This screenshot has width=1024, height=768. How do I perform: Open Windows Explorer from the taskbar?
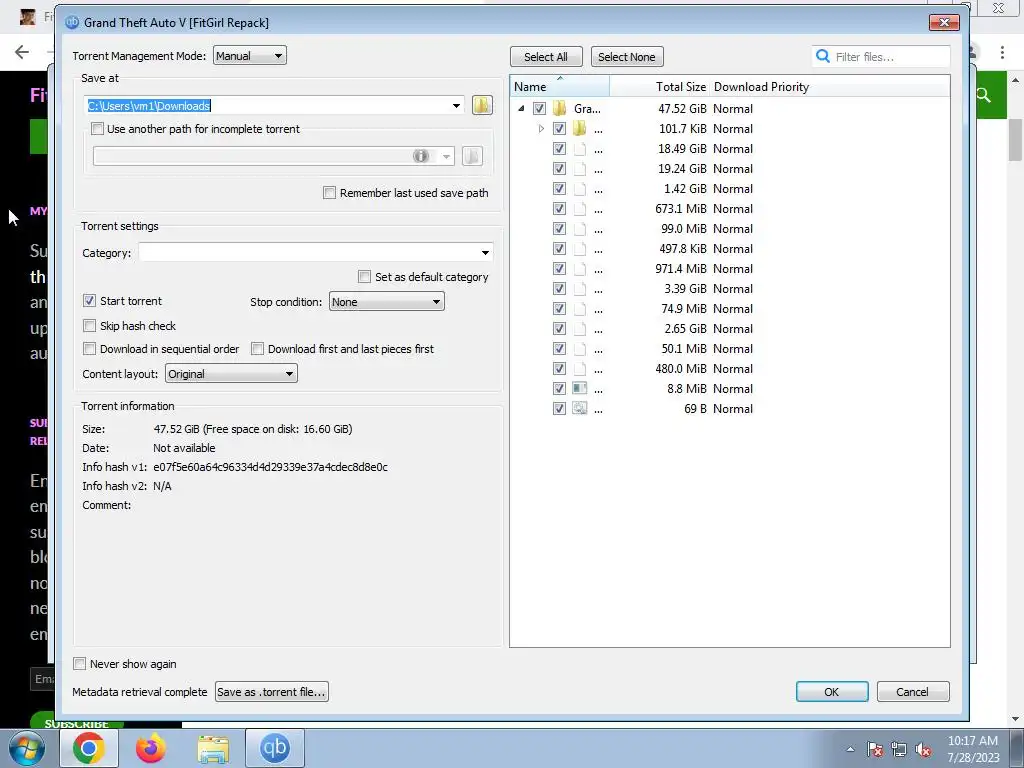[x=213, y=748]
